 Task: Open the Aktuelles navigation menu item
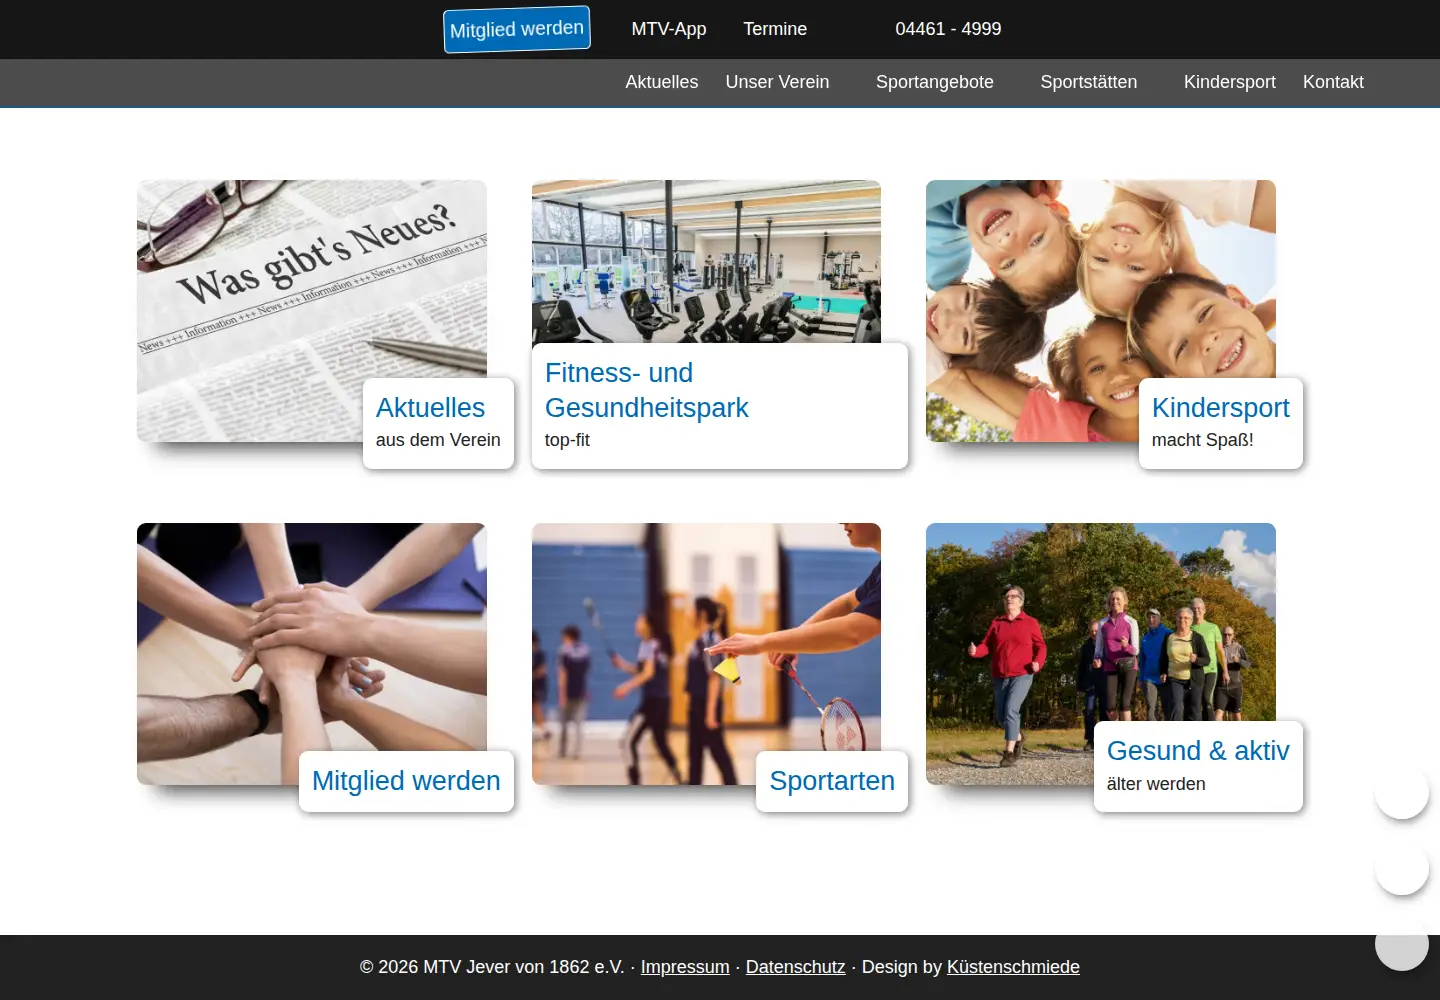click(662, 82)
